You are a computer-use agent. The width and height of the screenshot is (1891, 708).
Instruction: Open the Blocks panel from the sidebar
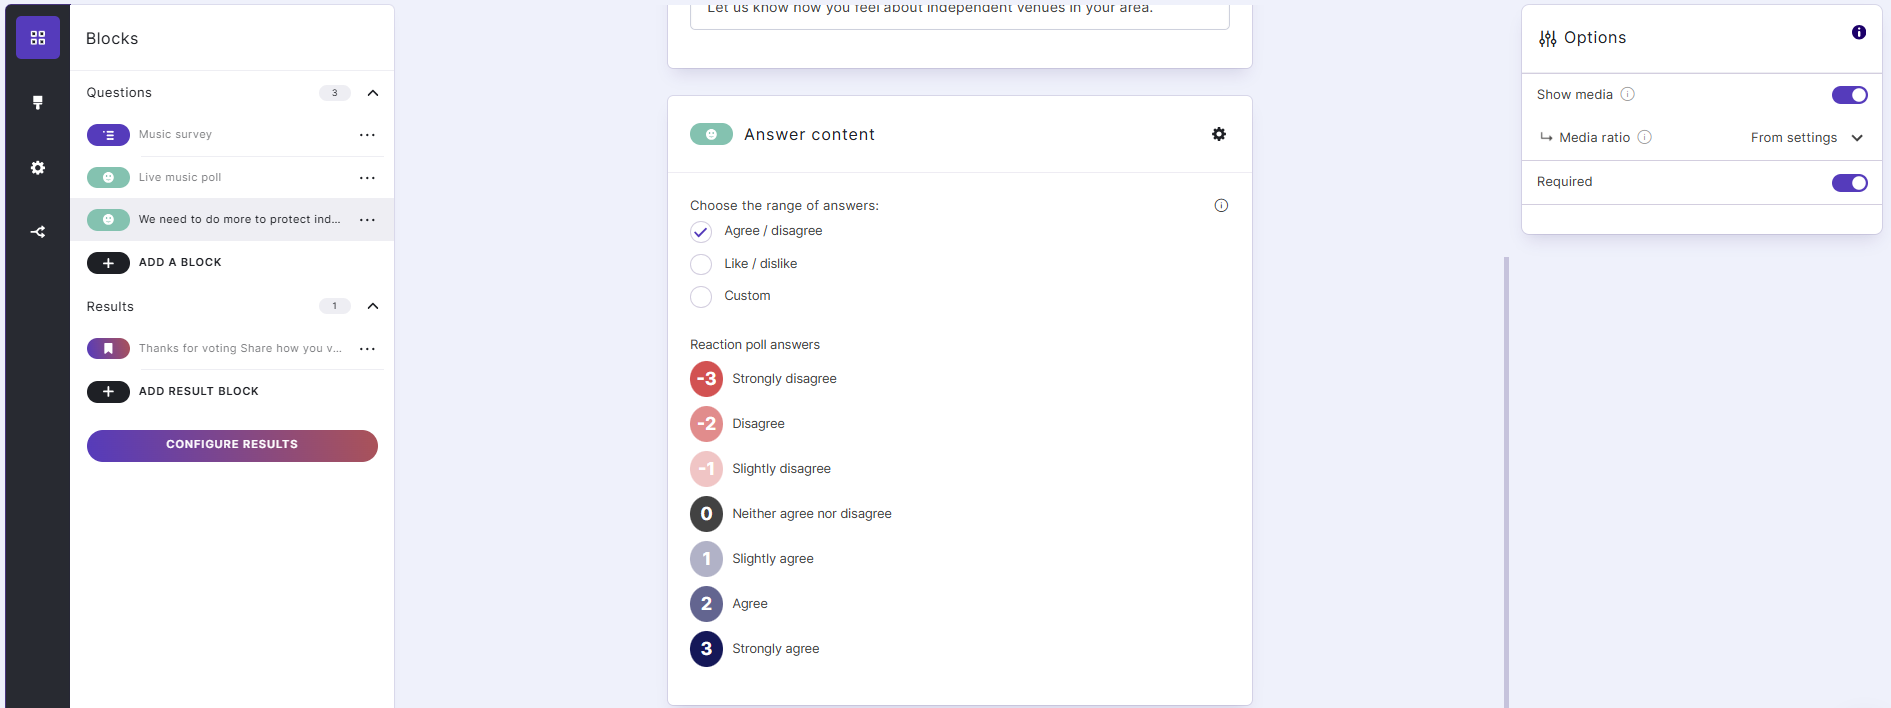(x=37, y=37)
